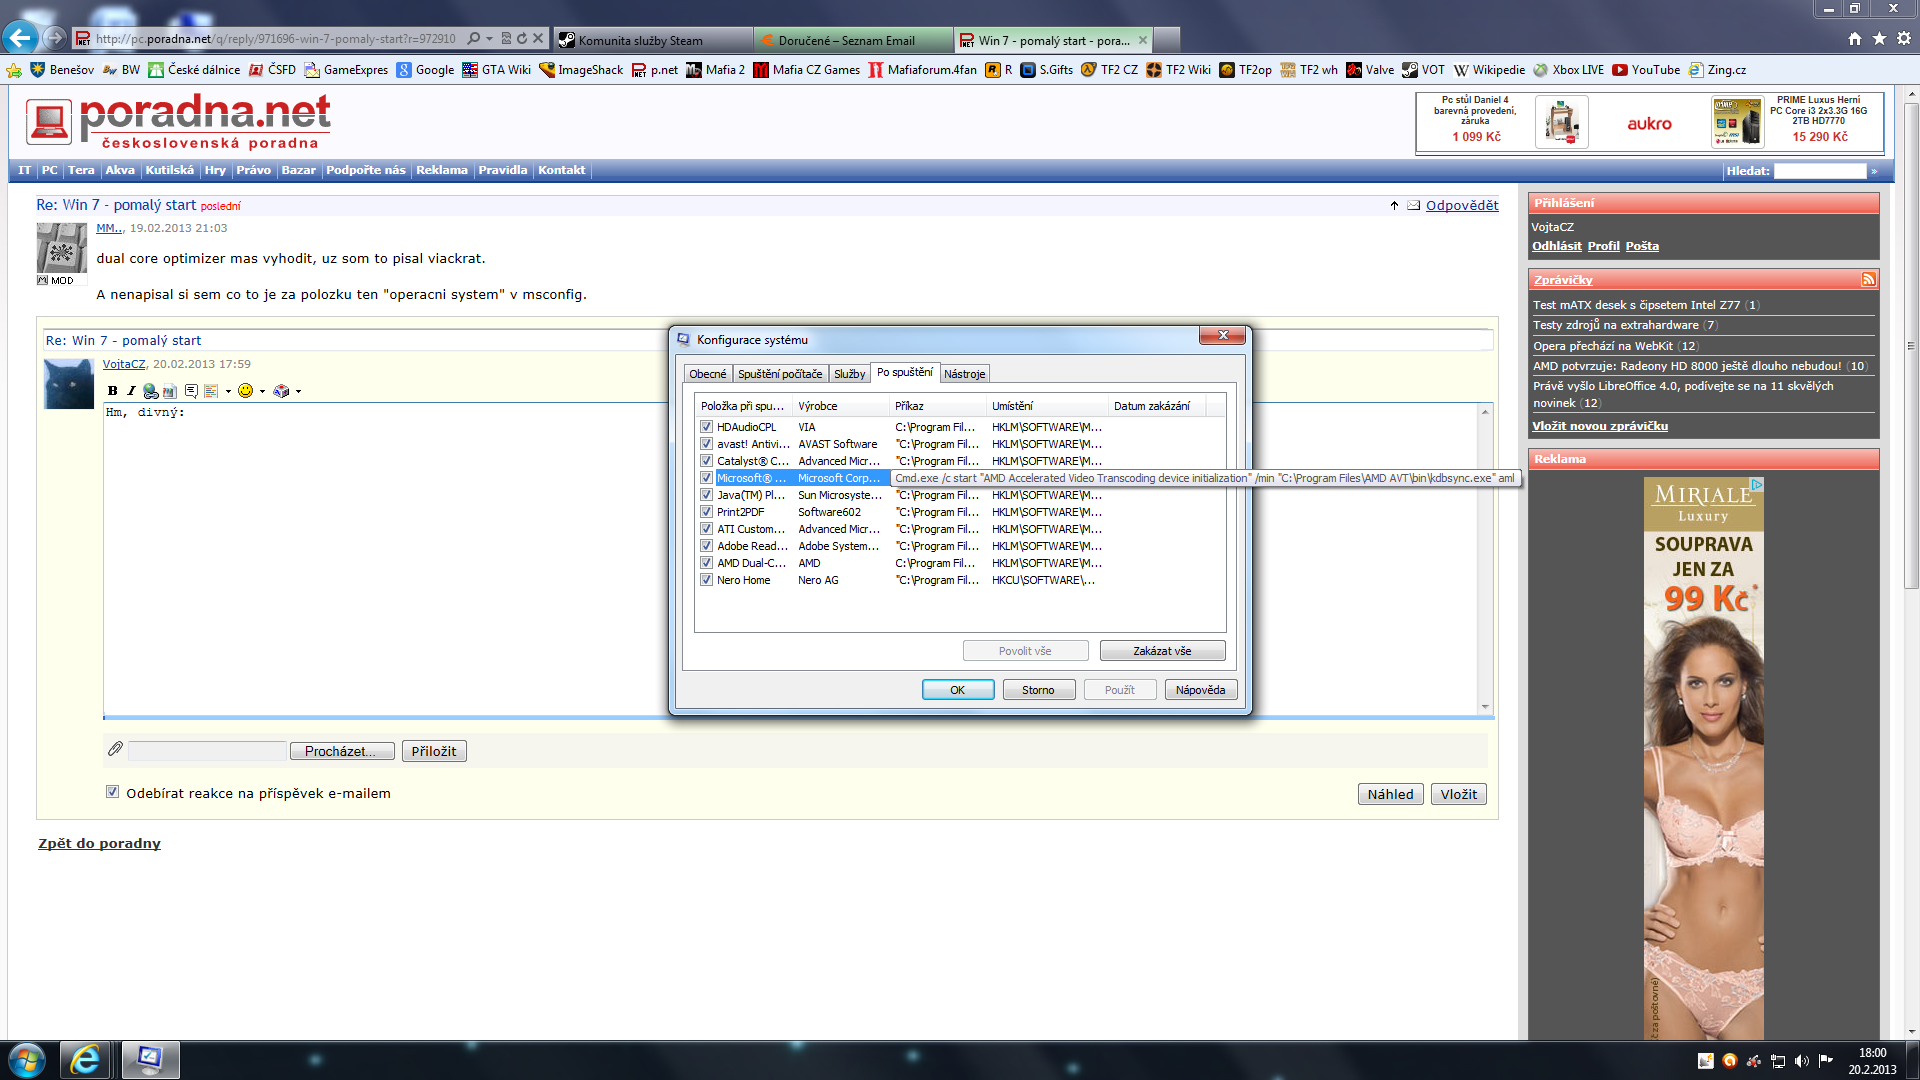Expand dropdown next to special characters cube
Screen dimensions: 1920x1080
(298, 391)
